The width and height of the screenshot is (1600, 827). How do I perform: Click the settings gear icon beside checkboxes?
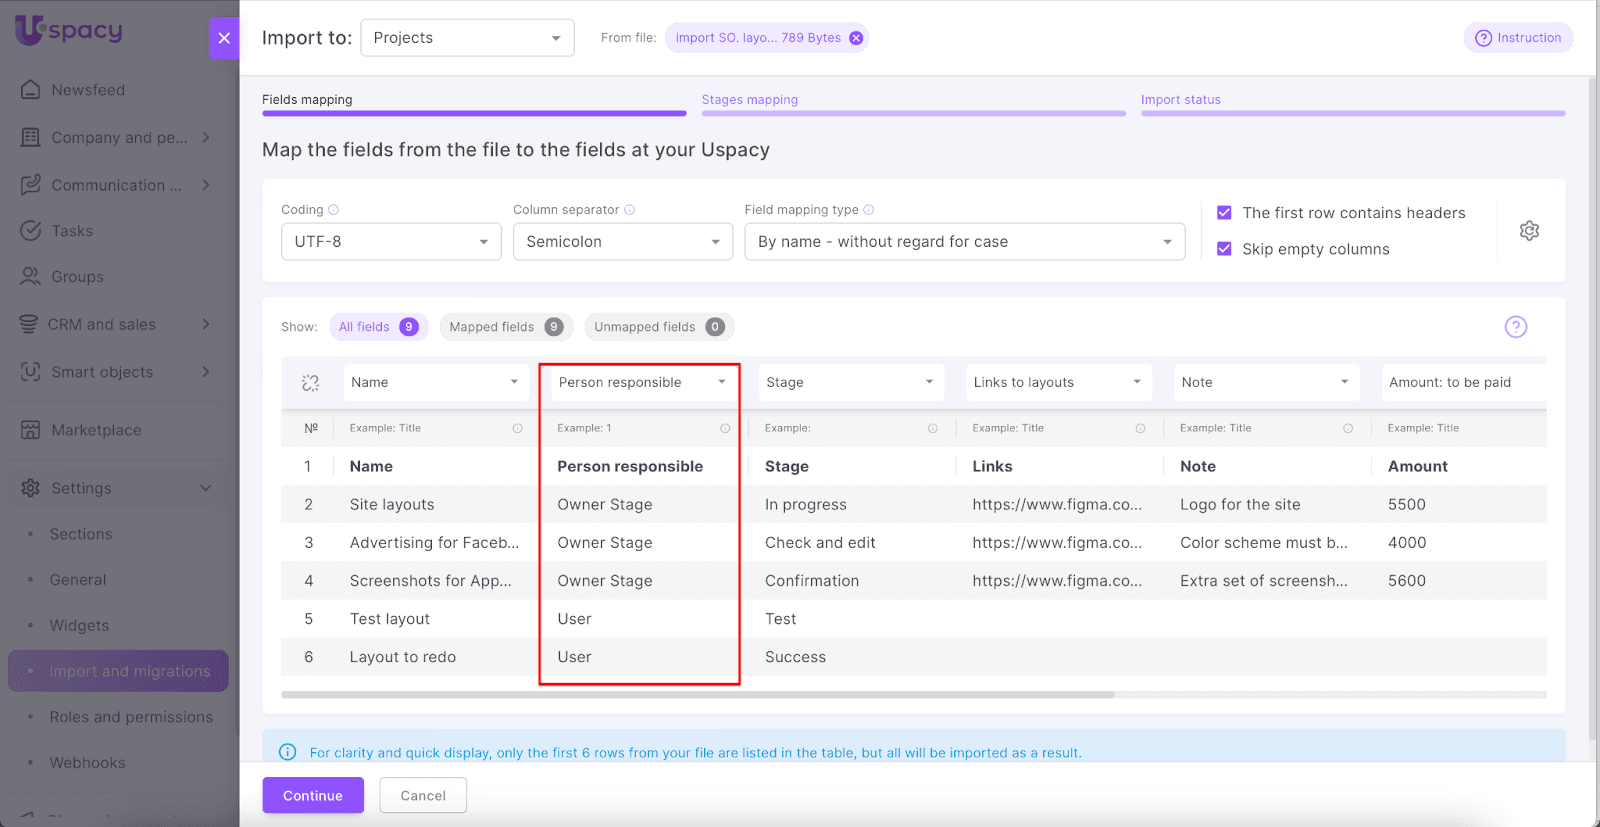click(1529, 231)
